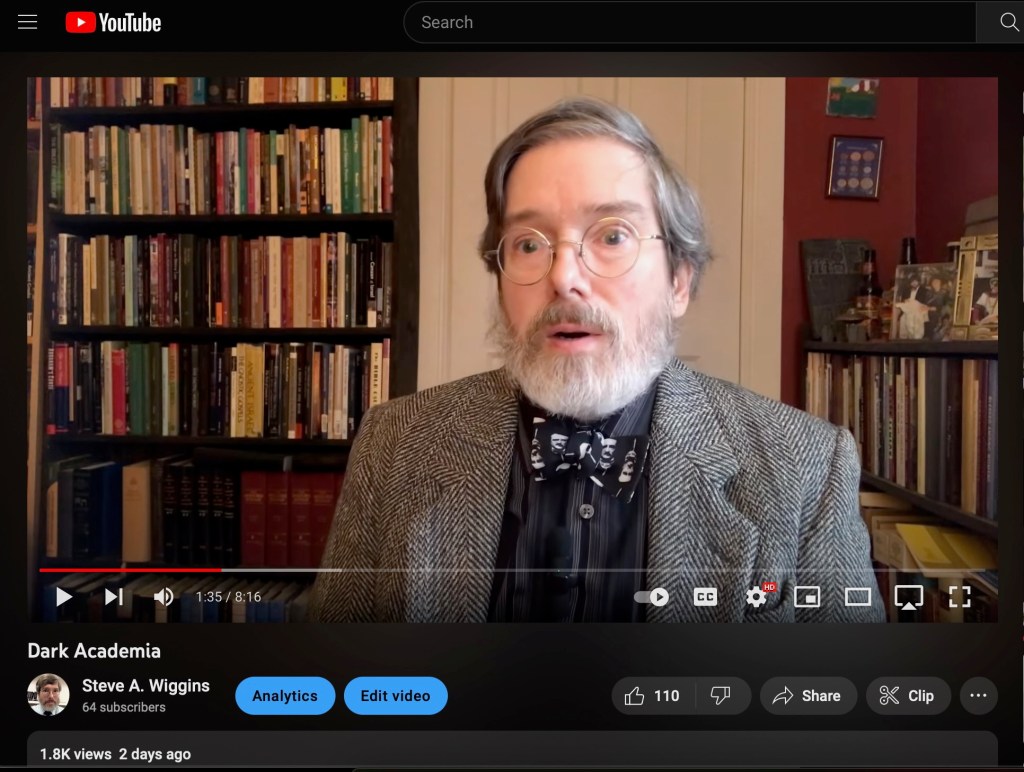This screenshot has width=1024, height=772.
Task: Dislike this video
Action: pos(721,696)
